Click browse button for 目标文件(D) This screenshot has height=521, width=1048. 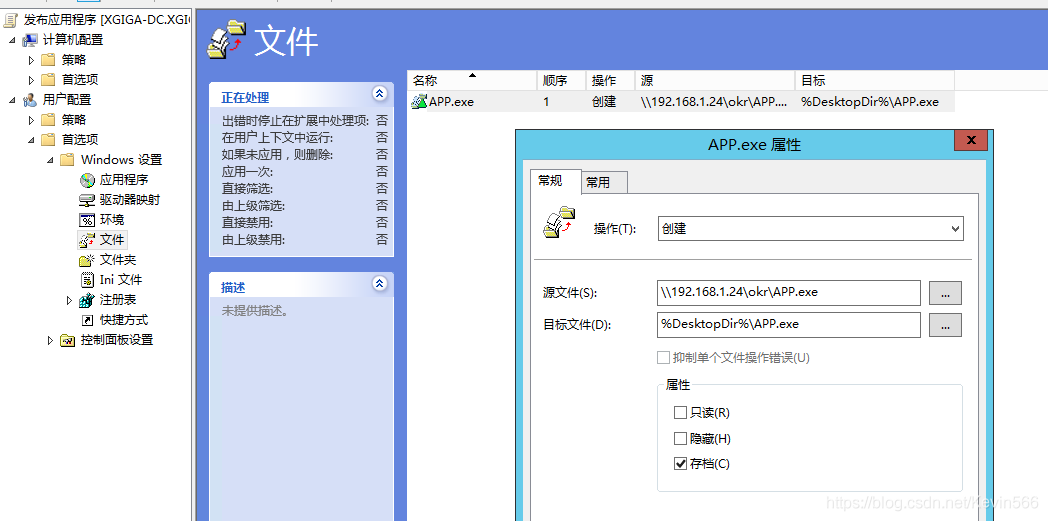[x=945, y=325]
